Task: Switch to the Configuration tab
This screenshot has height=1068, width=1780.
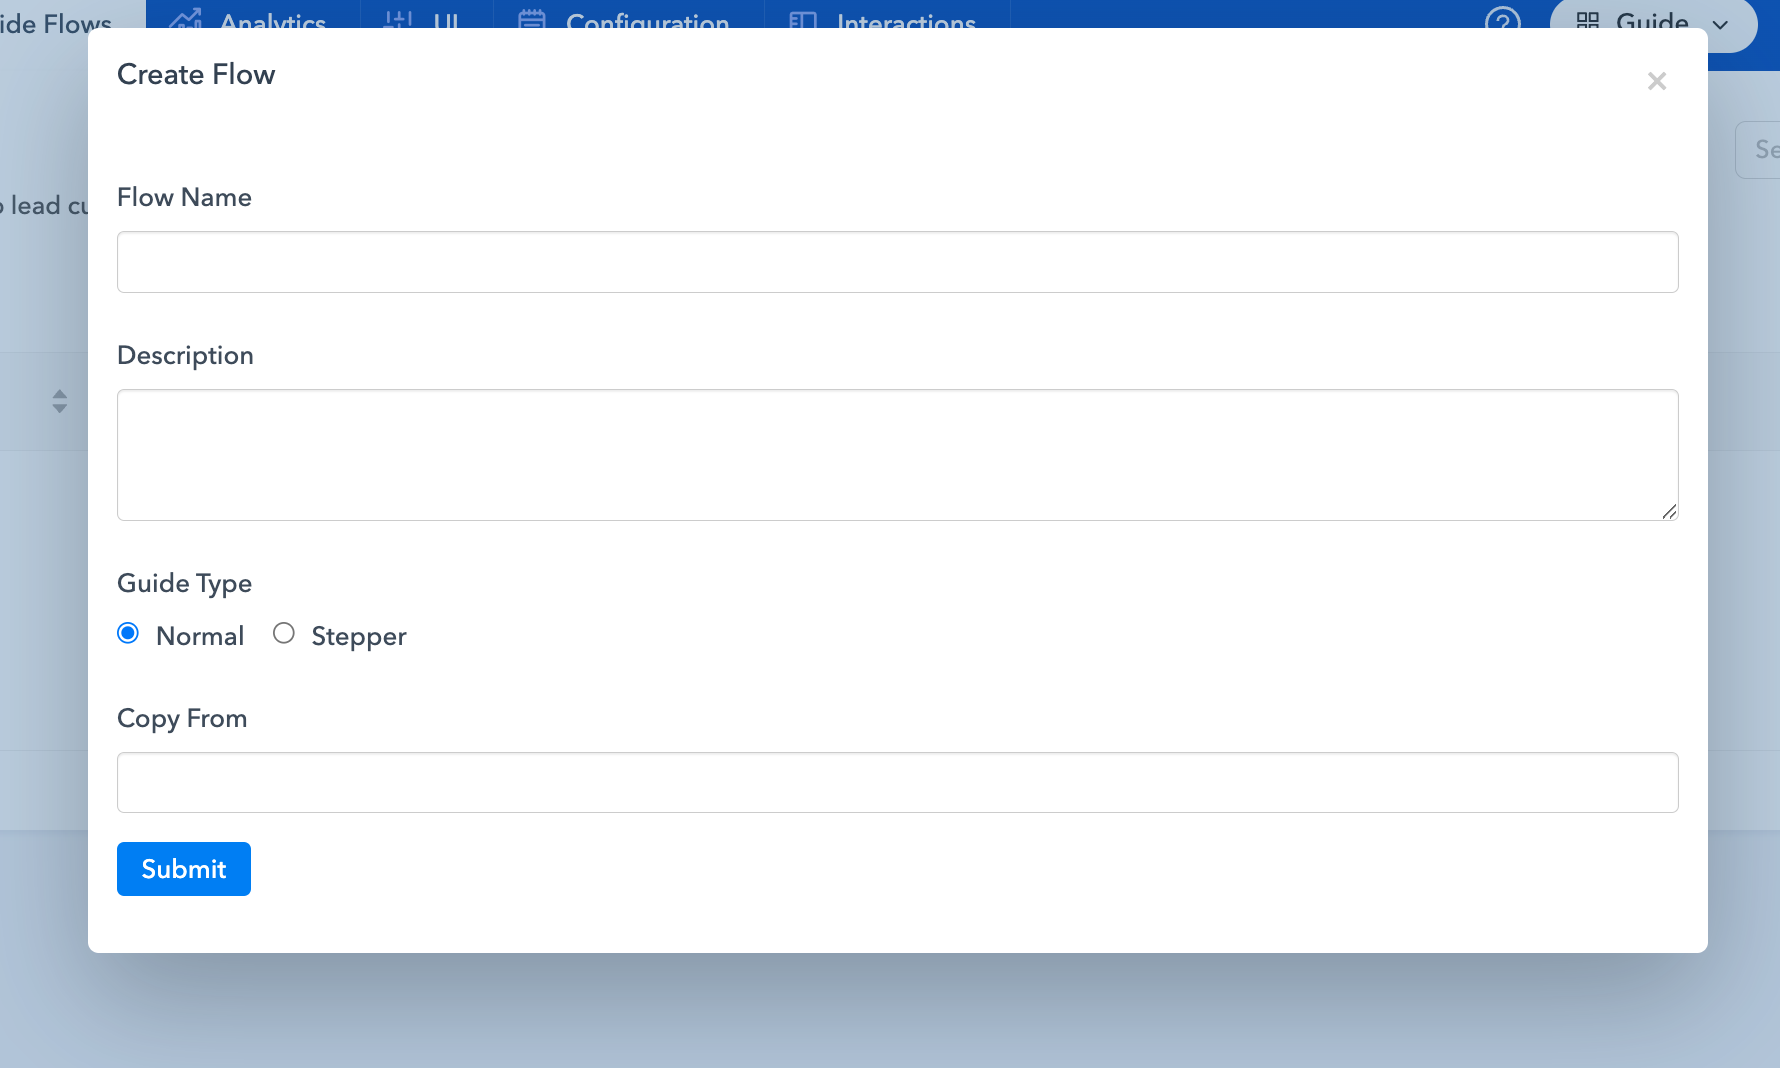Action: pos(647,20)
